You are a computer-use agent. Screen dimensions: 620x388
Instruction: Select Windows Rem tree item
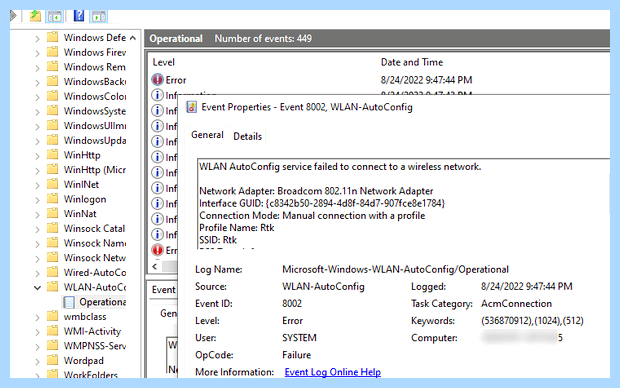pos(95,67)
